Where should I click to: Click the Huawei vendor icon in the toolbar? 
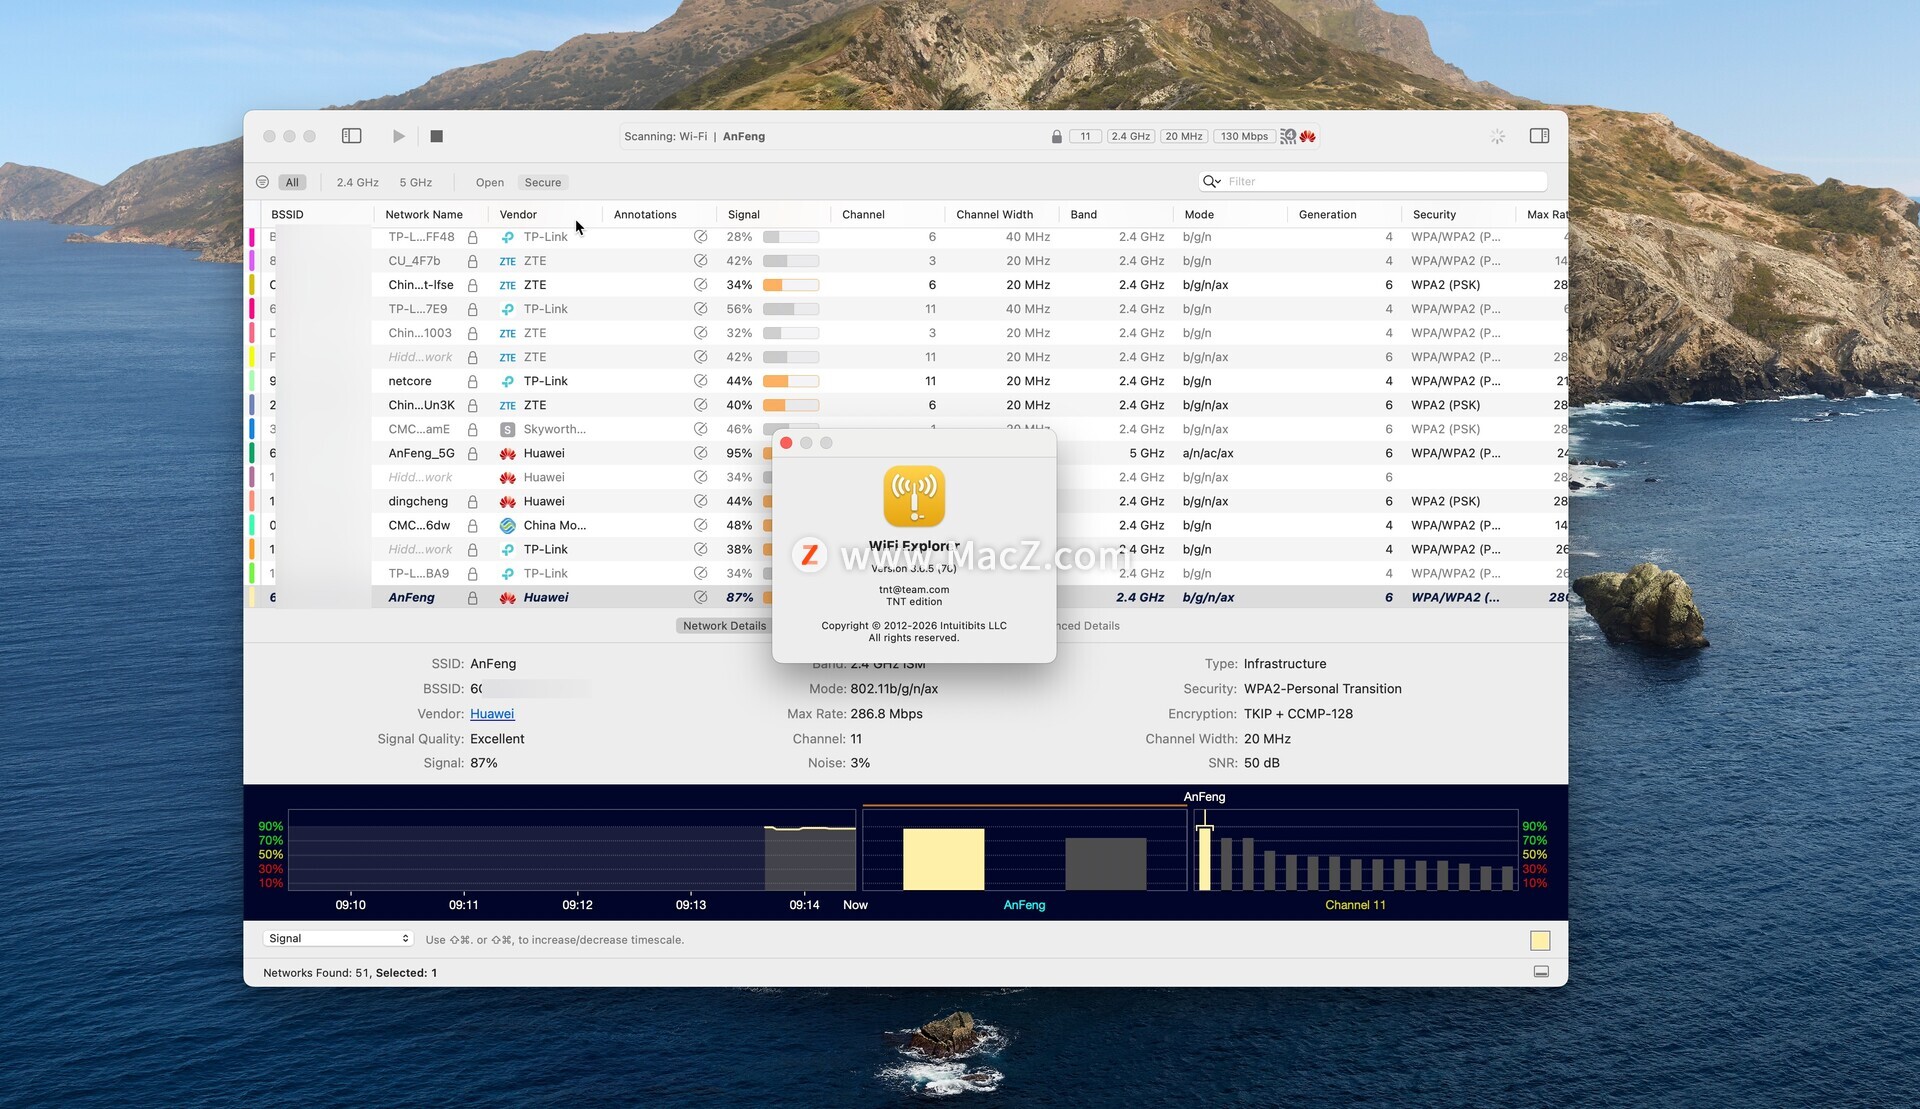[x=1307, y=136]
